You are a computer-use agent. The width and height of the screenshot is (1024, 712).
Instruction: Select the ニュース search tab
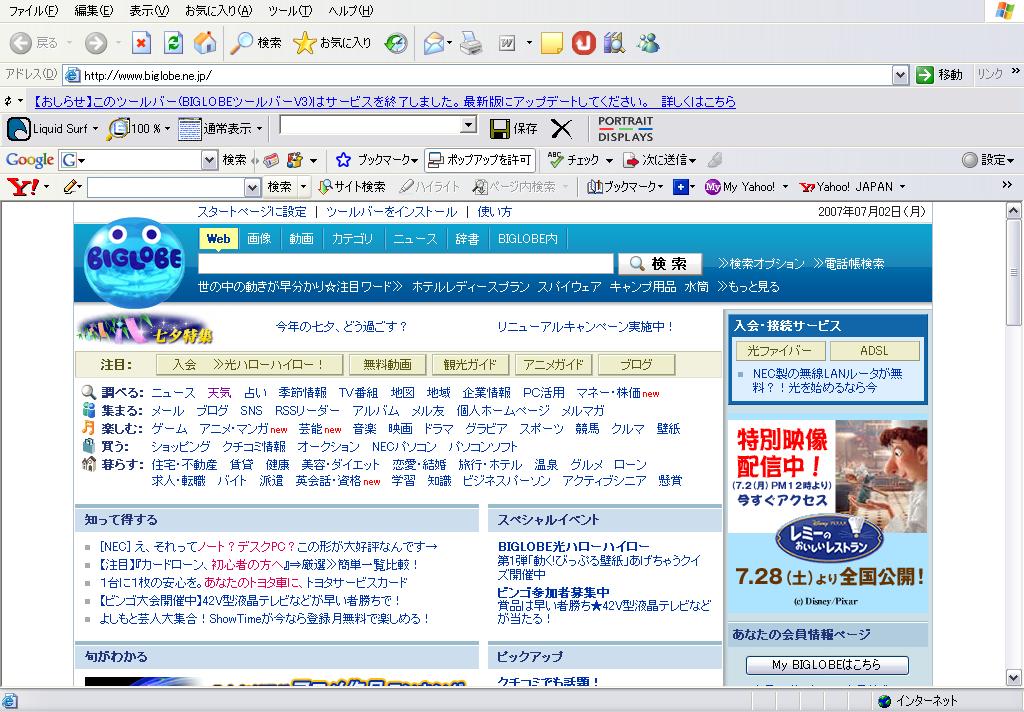[415, 239]
